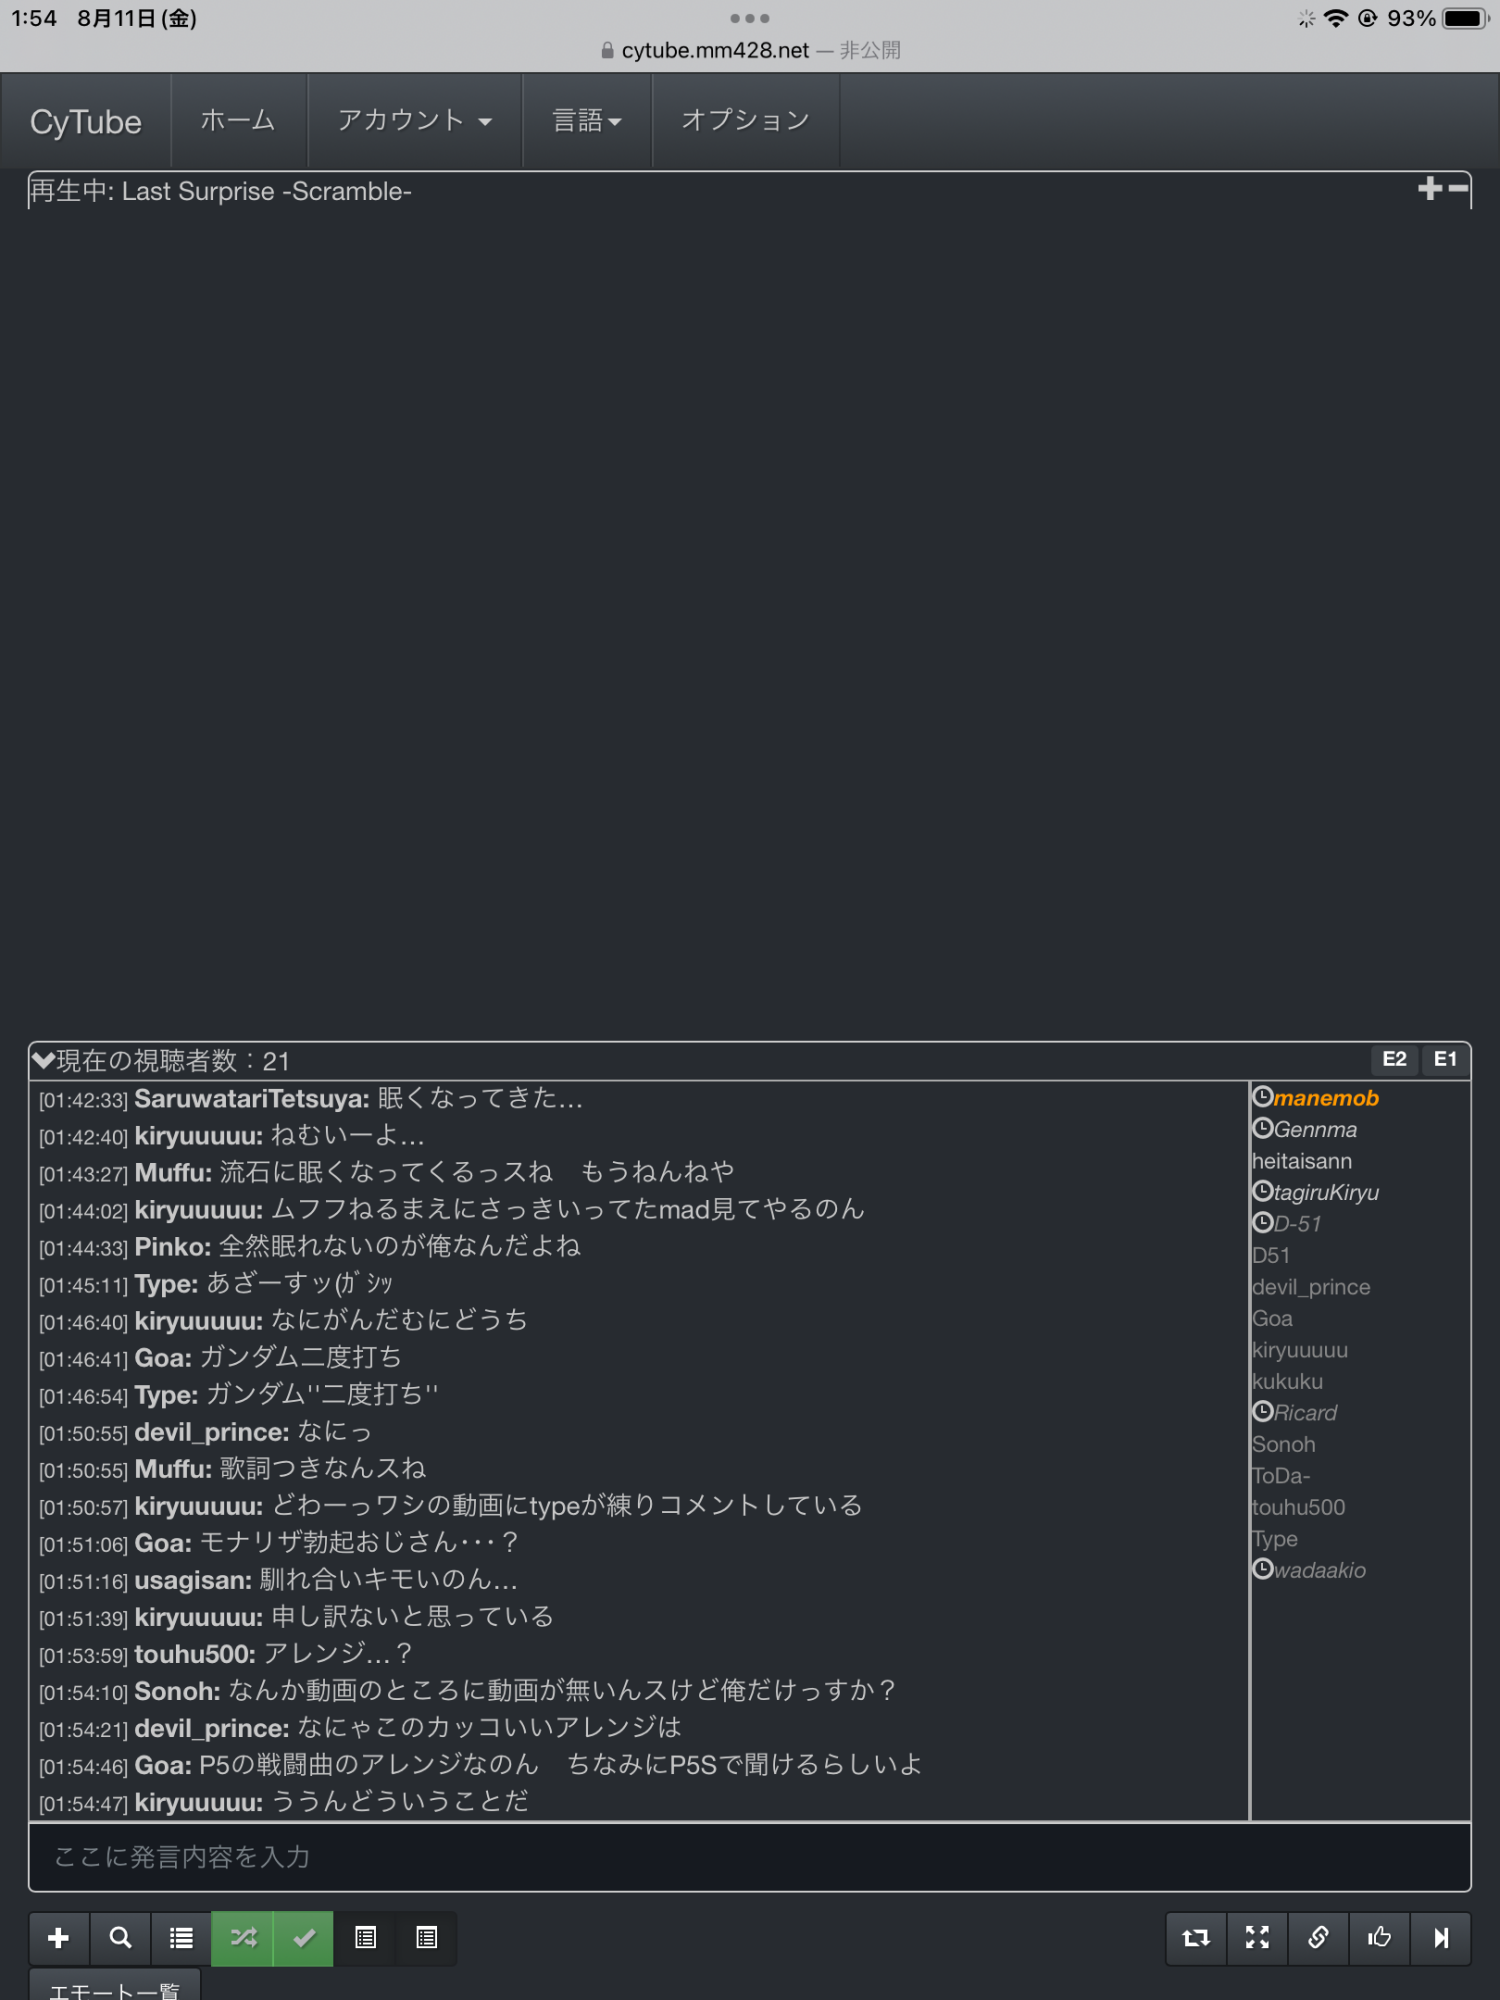Click the chat message input field
This screenshot has height=2000, width=1500.
point(750,1857)
